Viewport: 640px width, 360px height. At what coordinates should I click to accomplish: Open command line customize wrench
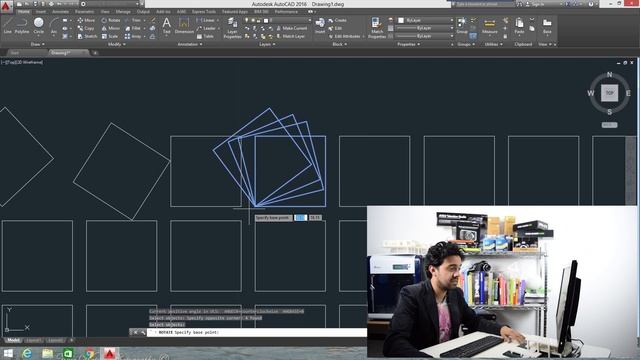point(142,333)
